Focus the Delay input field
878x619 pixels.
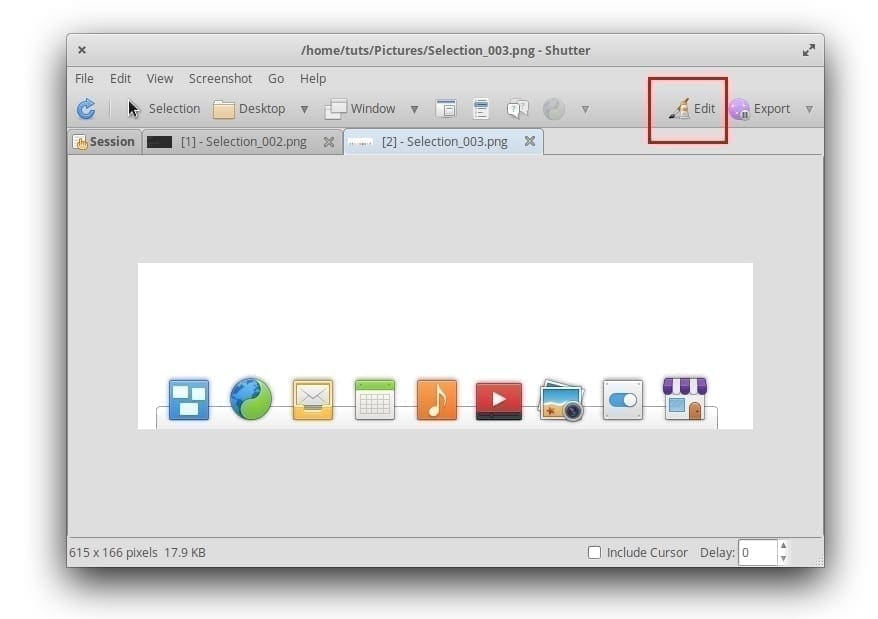click(758, 552)
